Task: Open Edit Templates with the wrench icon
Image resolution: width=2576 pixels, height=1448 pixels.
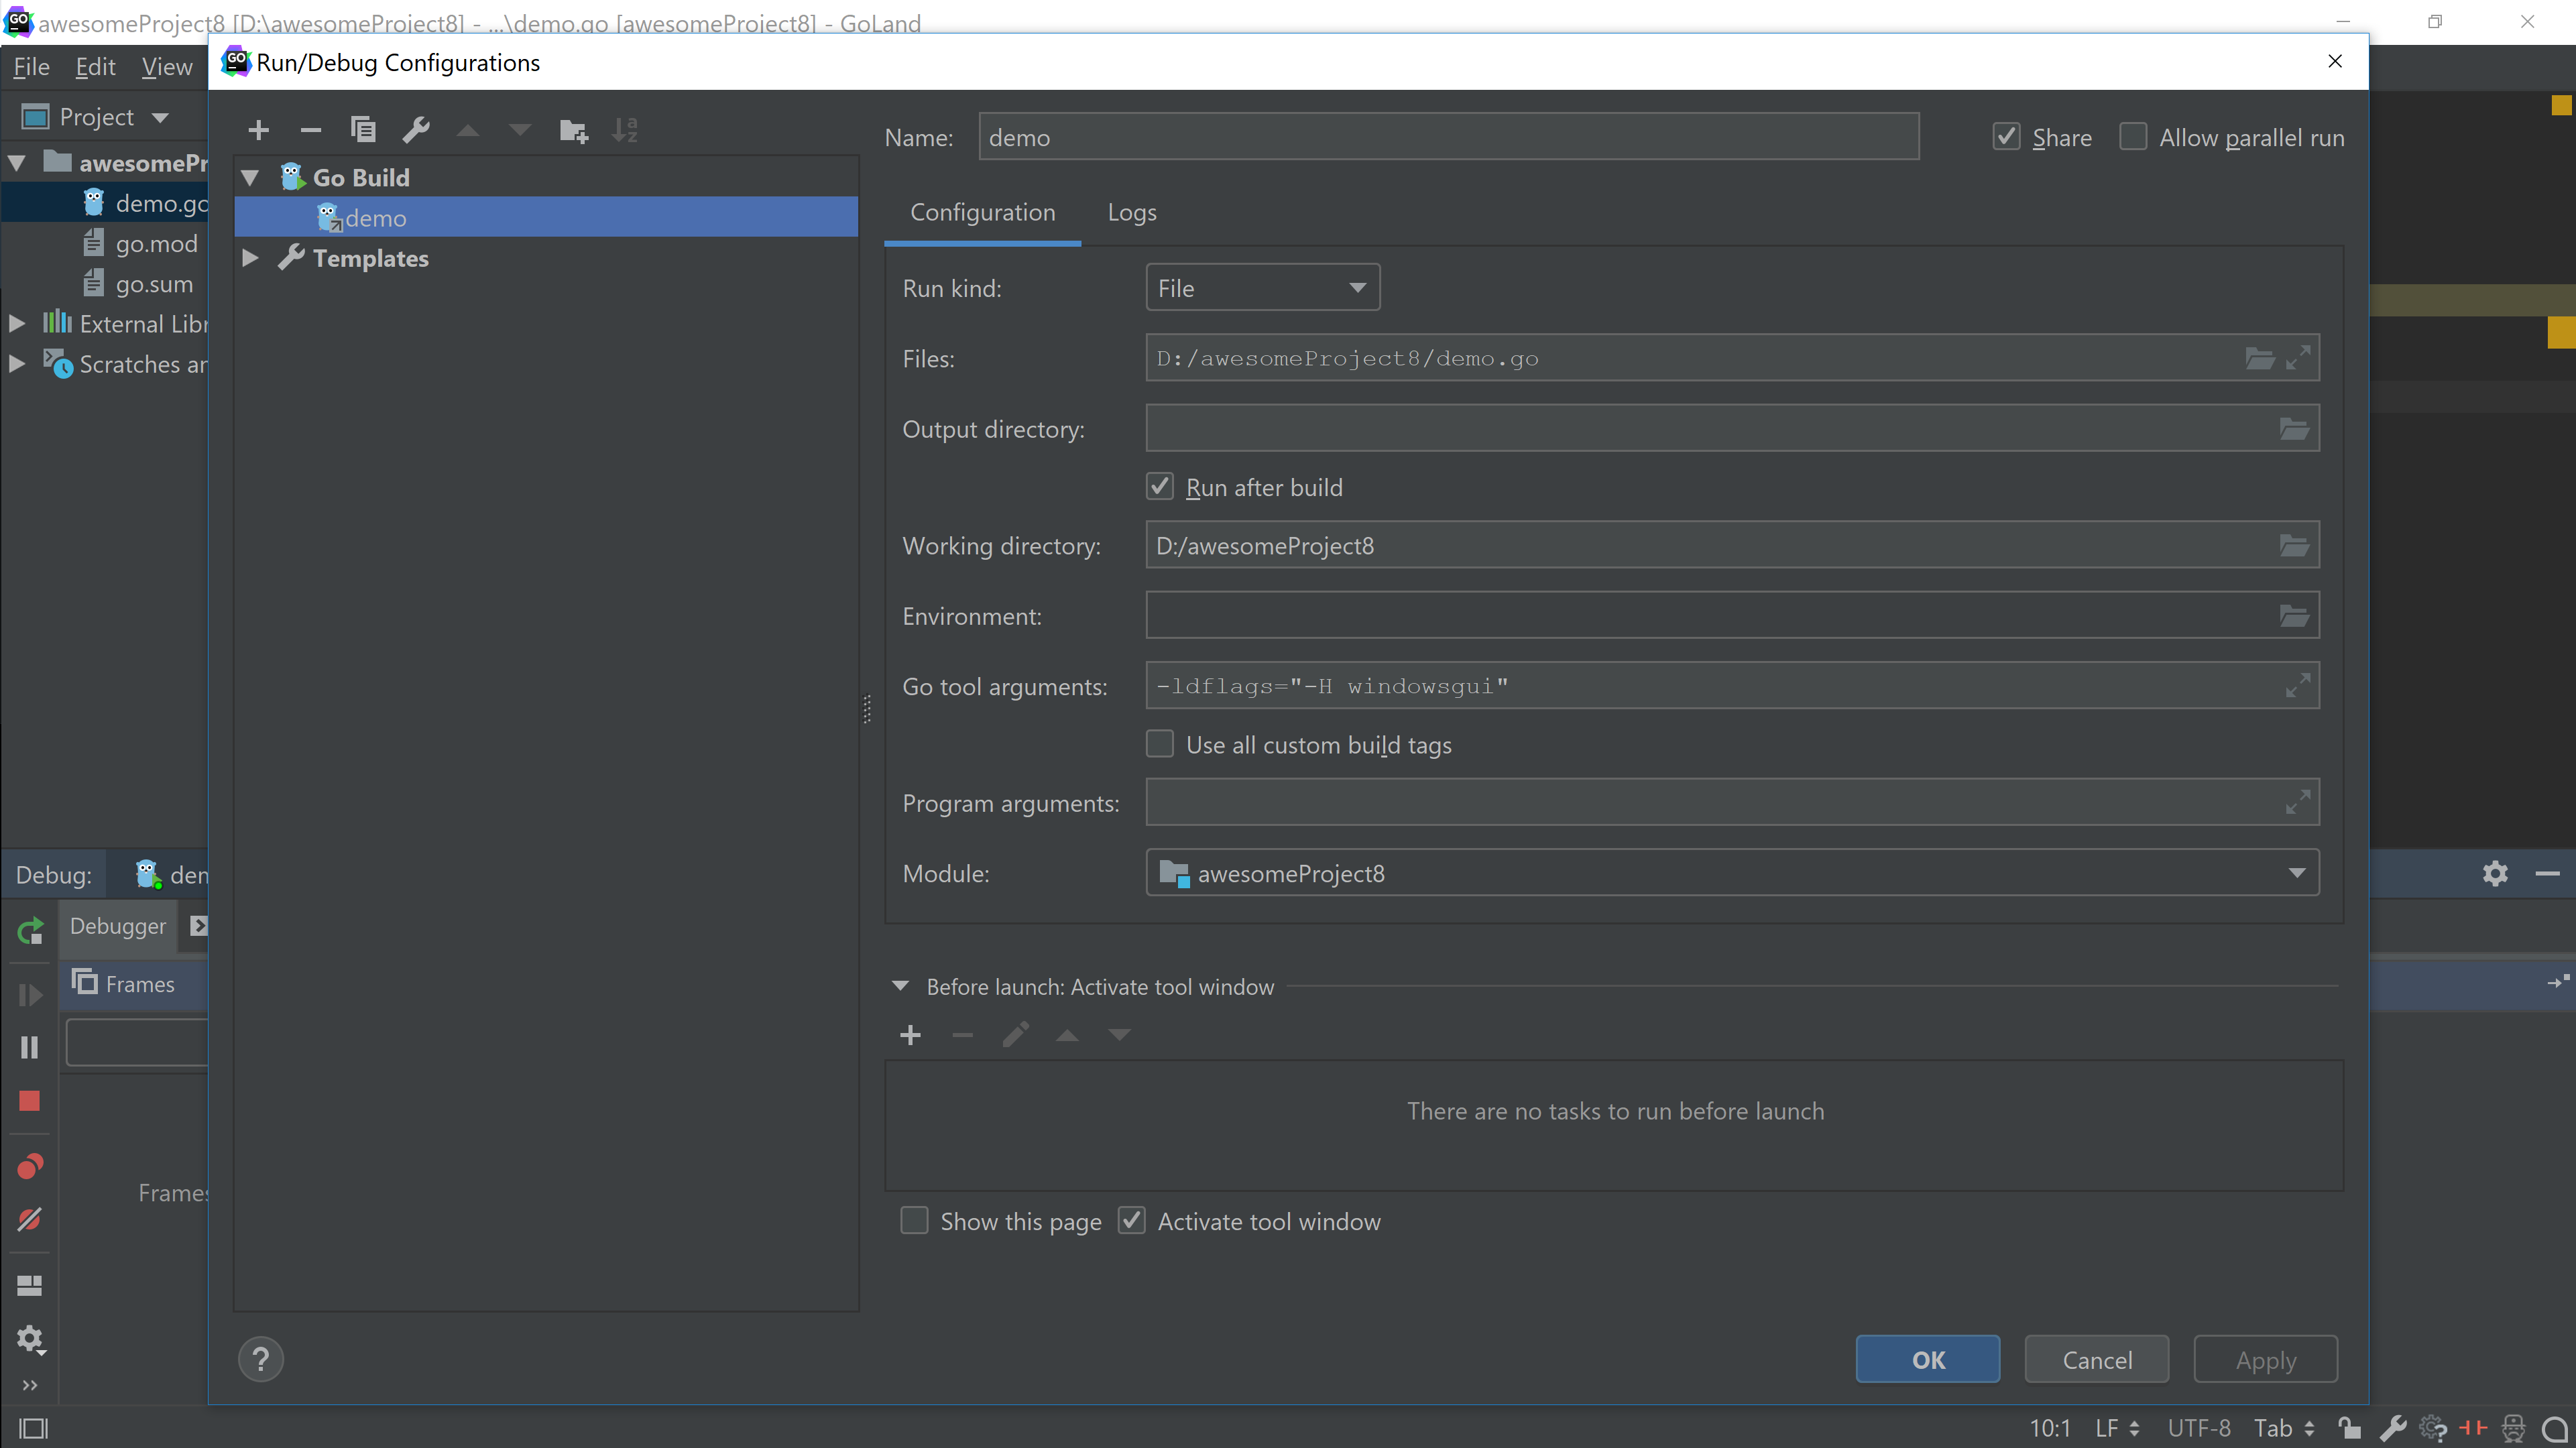Action: [x=416, y=130]
